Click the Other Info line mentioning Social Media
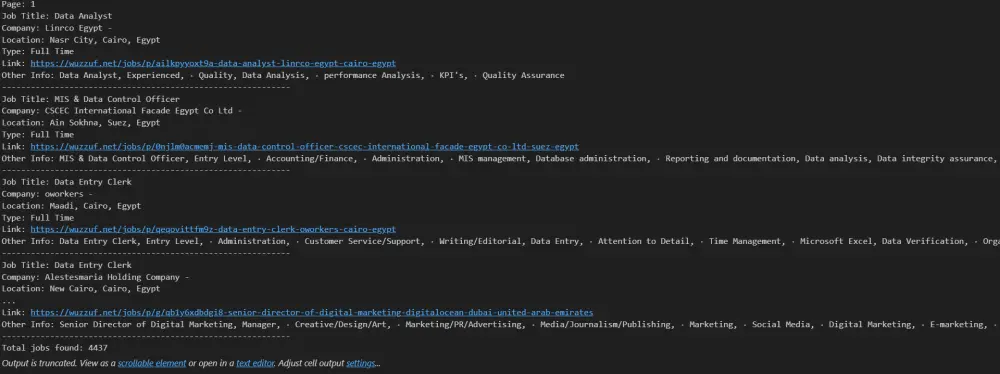The height and width of the screenshot is (374, 1000). 500,324
